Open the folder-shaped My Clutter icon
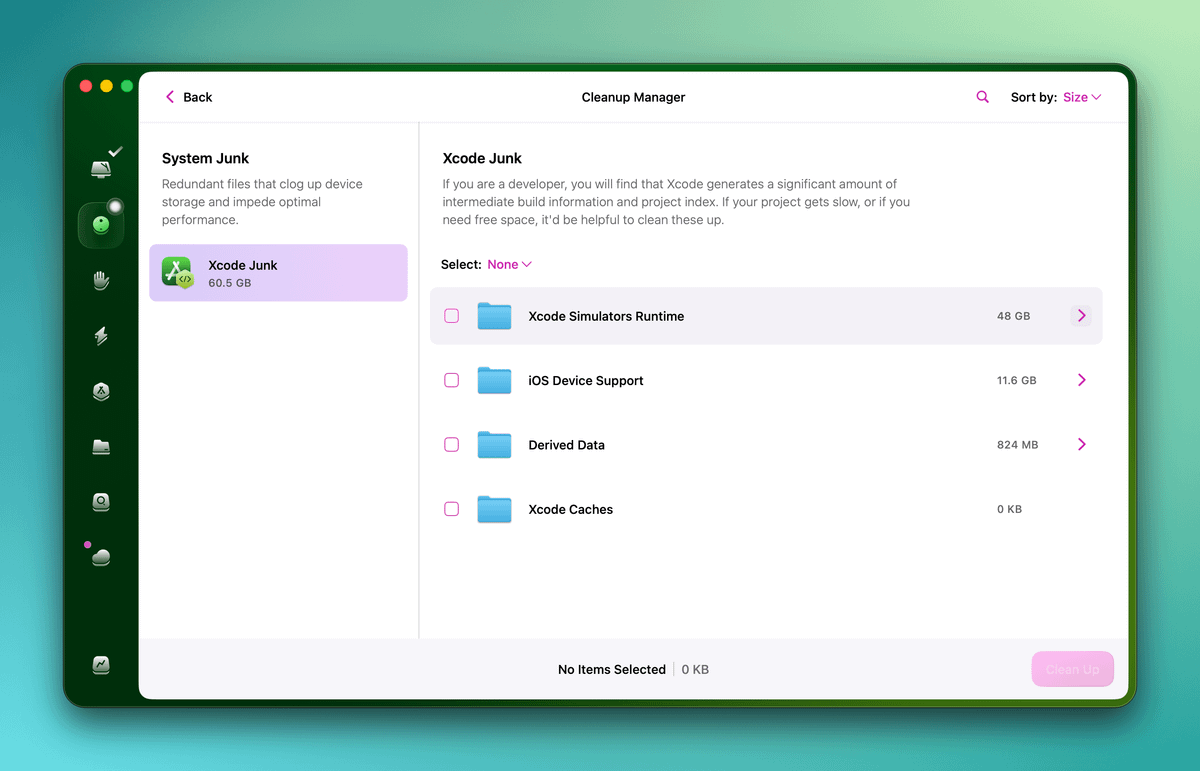The image size is (1200, 771). click(101, 447)
